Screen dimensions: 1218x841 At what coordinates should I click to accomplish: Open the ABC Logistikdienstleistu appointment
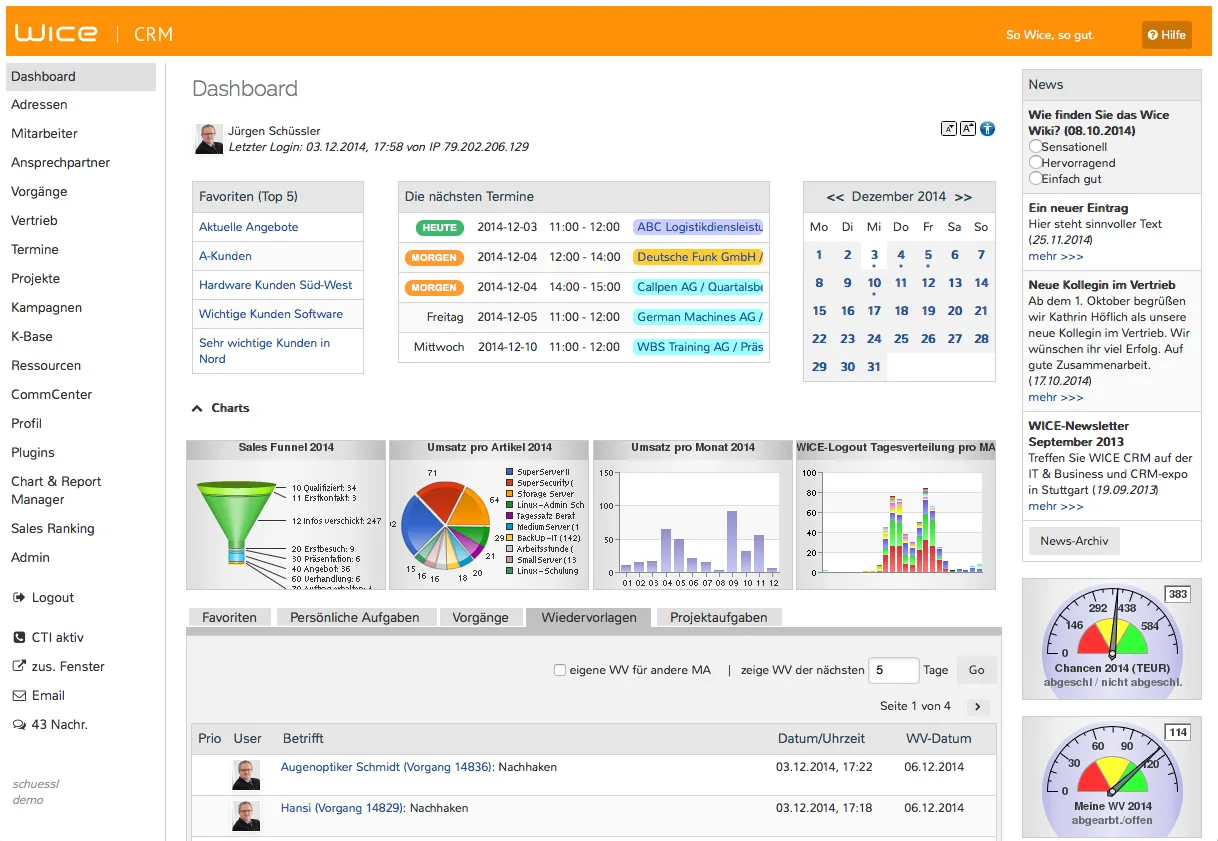[698, 227]
